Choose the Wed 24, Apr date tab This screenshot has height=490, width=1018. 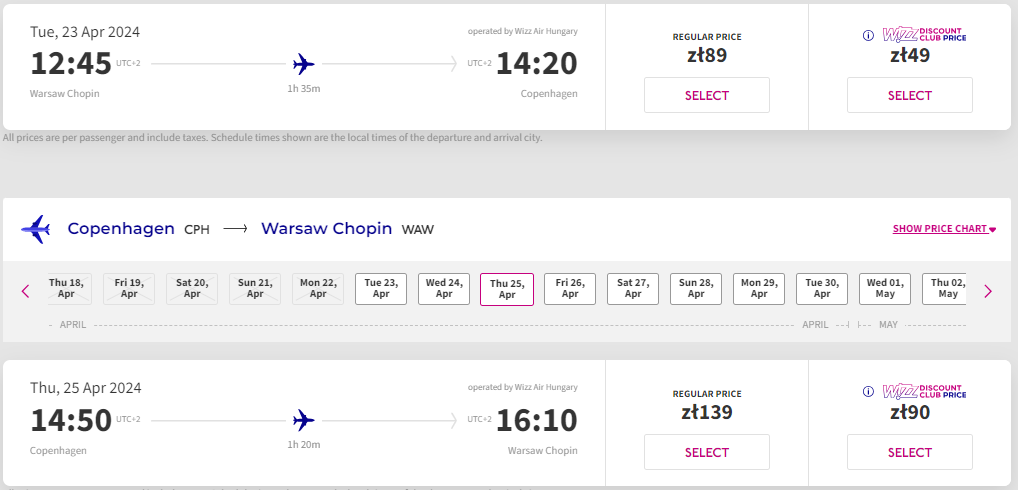click(444, 289)
